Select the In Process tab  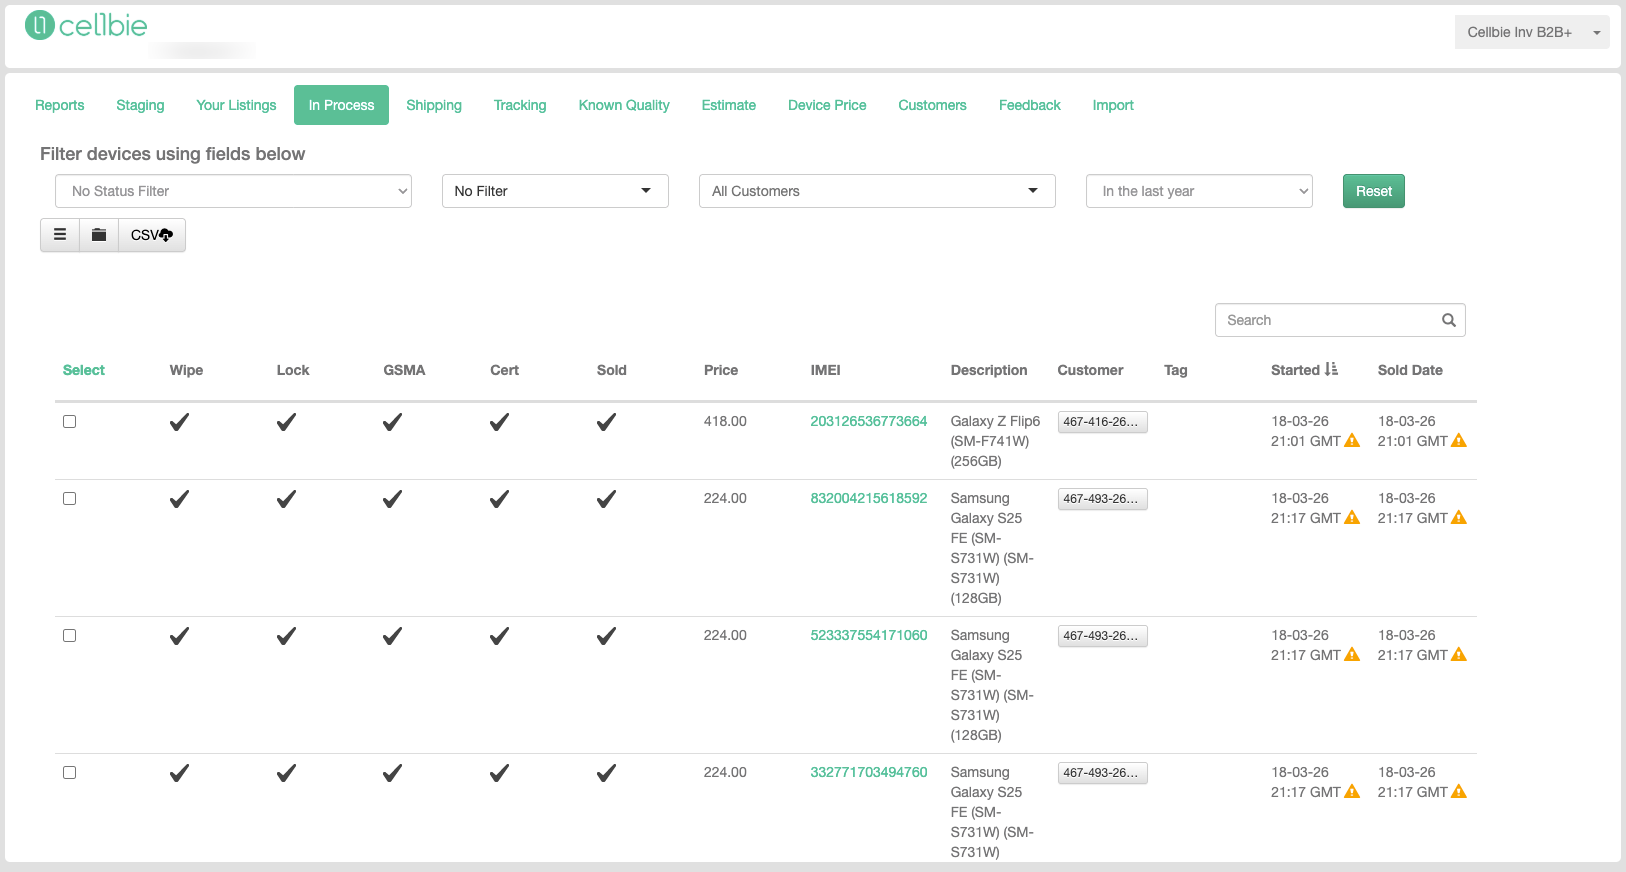coord(341,105)
